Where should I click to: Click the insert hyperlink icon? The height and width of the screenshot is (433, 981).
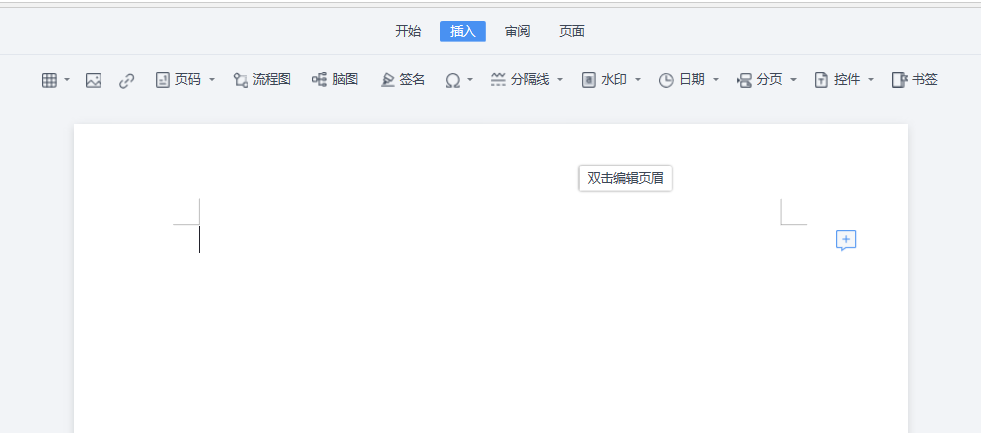126,80
